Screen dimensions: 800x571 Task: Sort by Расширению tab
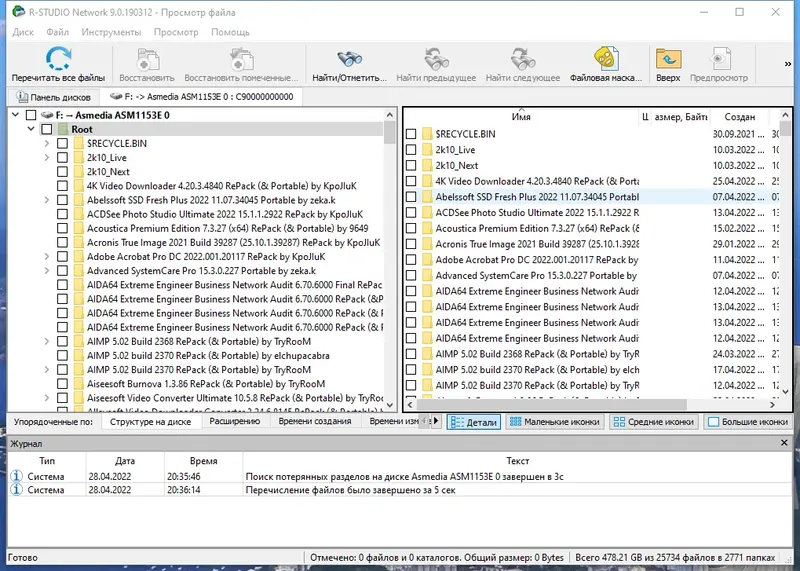point(235,421)
